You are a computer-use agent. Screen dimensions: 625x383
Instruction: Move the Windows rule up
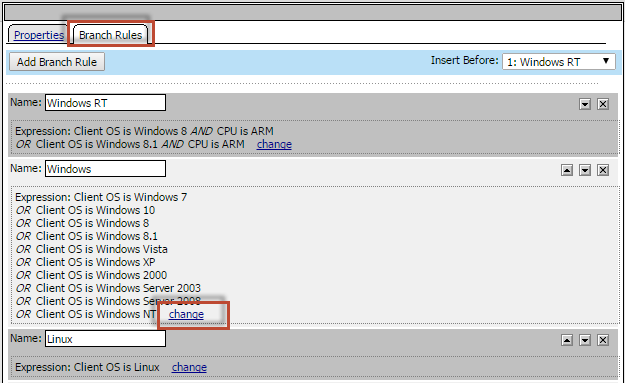tap(567, 171)
